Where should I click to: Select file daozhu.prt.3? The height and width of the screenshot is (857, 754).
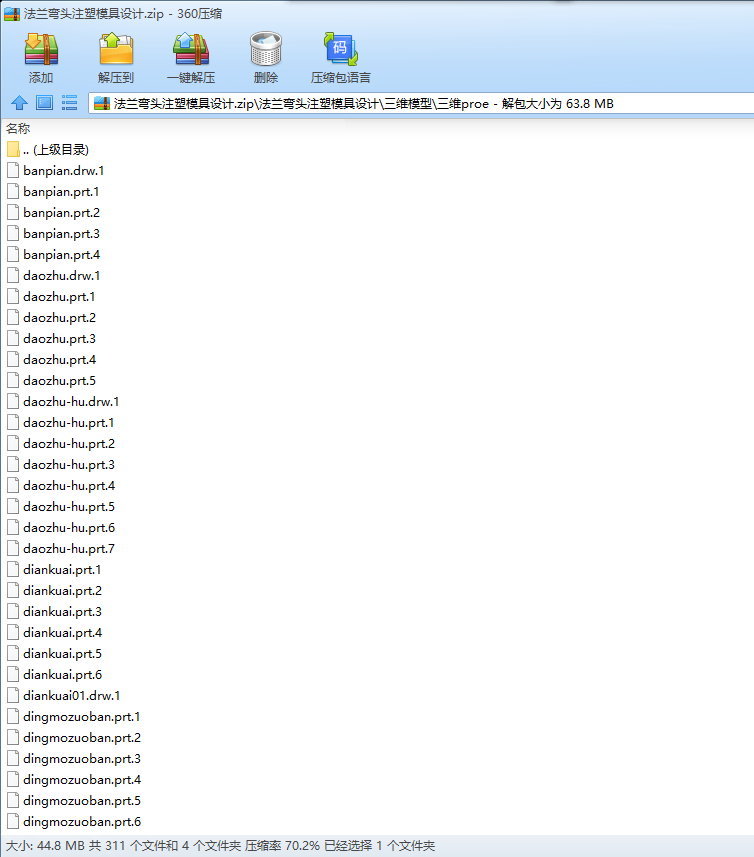51,339
